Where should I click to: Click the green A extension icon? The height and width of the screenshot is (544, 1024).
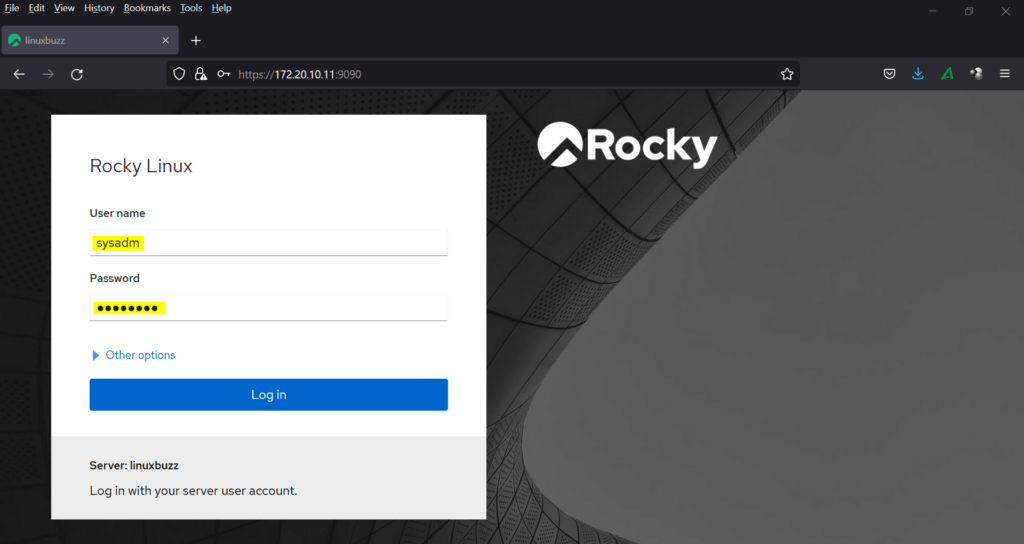947,74
